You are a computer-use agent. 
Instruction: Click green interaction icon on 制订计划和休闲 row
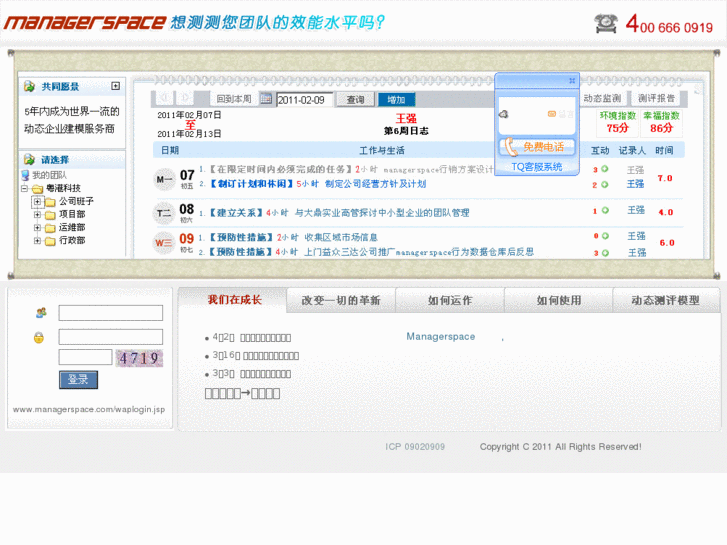tap(605, 184)
